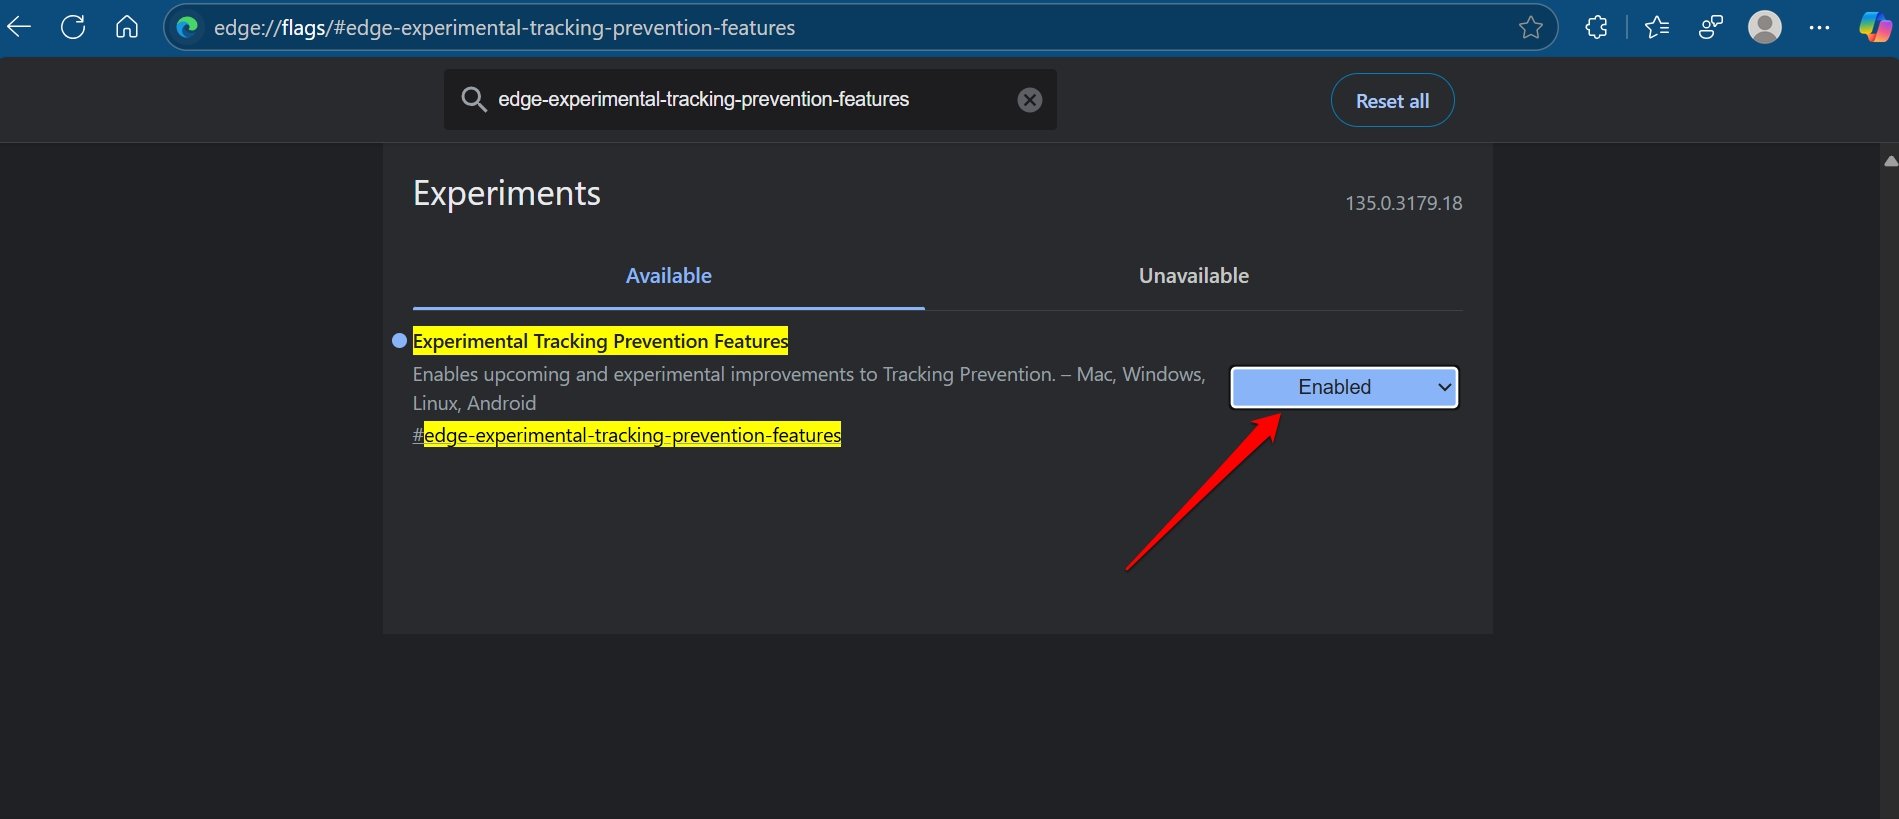Click the flag description starting 'Enables upcoming'
This screenshot has width=1899, height=819.
[808, 388]
